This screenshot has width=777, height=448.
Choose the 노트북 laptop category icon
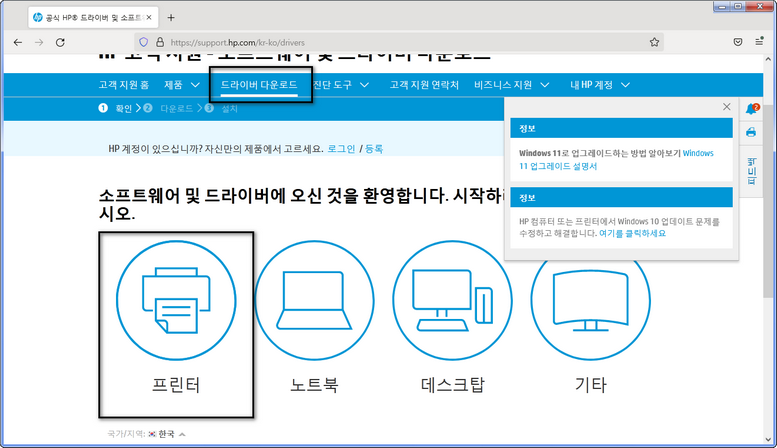coord(314,301)
